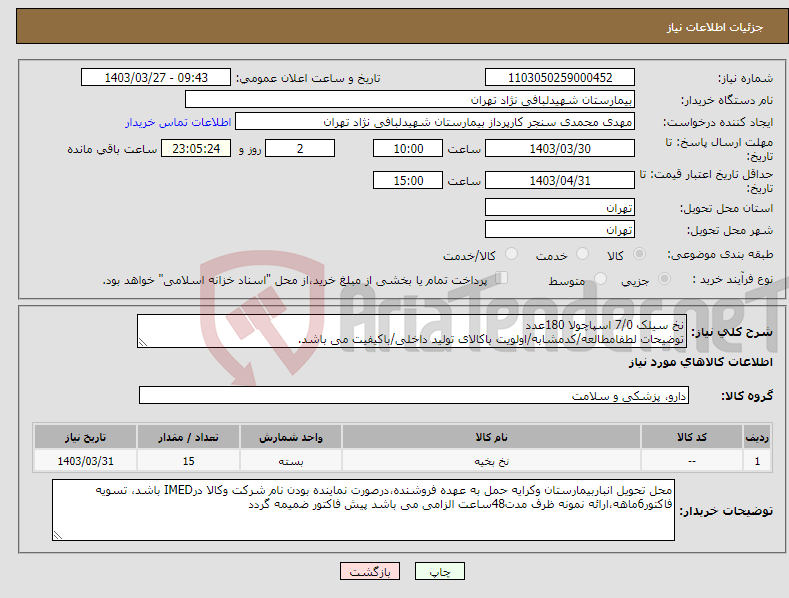Click the delivery city field تهران

pos(560,230)
